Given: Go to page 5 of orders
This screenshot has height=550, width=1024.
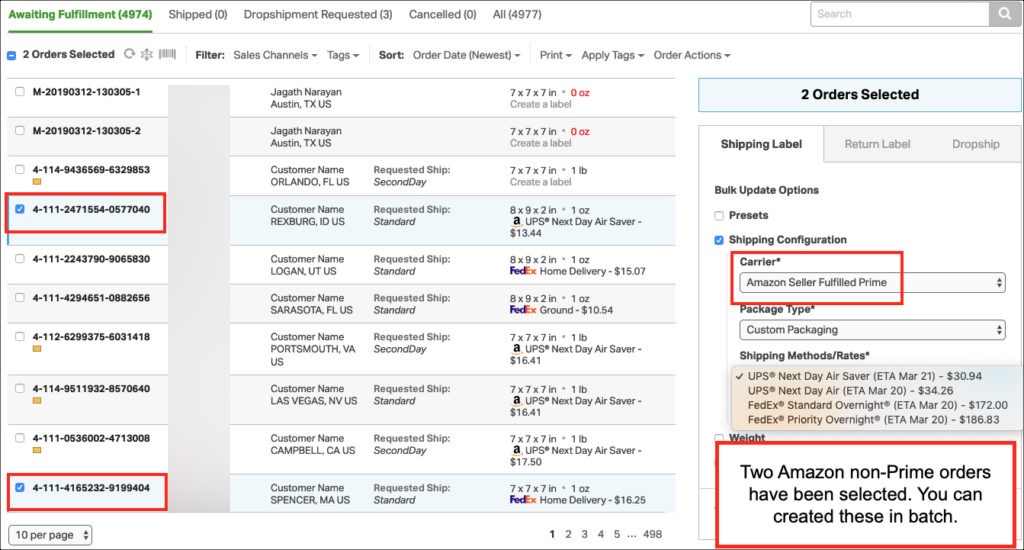Looking at the screenshot, I should (616, 534).
